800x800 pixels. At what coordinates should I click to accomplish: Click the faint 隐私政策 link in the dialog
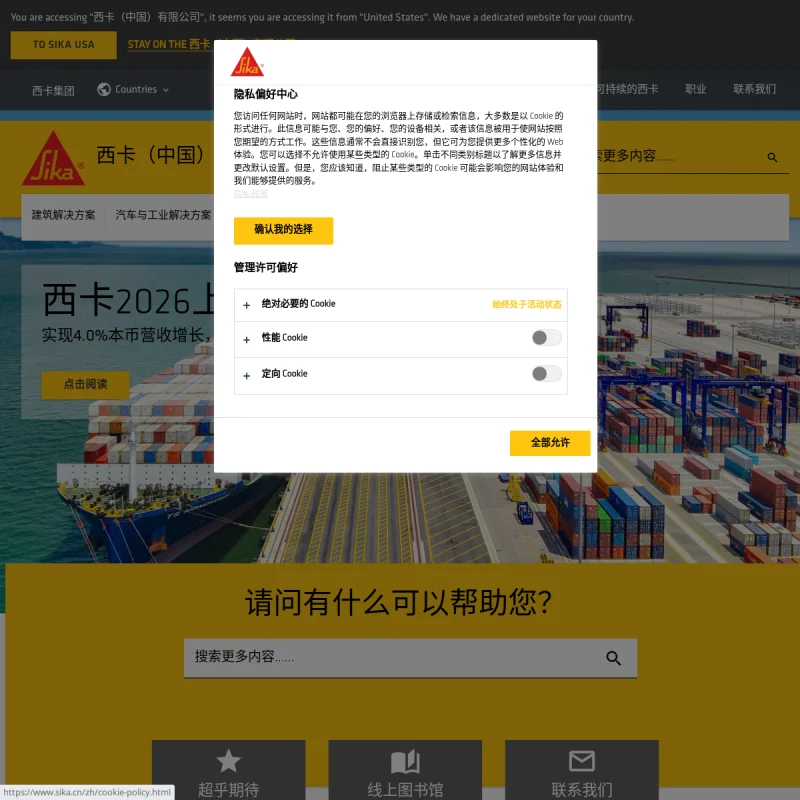tap(251, 193)
